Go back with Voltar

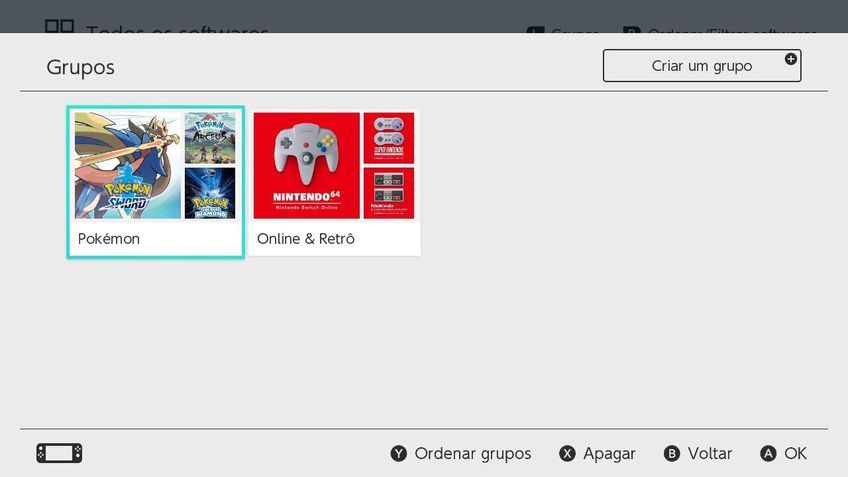tap(698, 453)
